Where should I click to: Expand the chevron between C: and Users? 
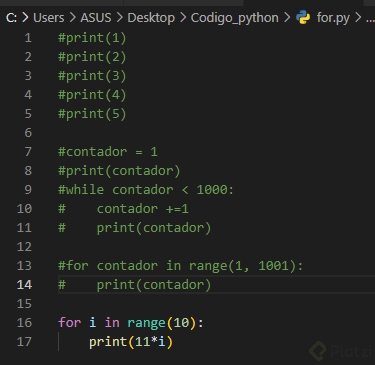coord(25,18)
